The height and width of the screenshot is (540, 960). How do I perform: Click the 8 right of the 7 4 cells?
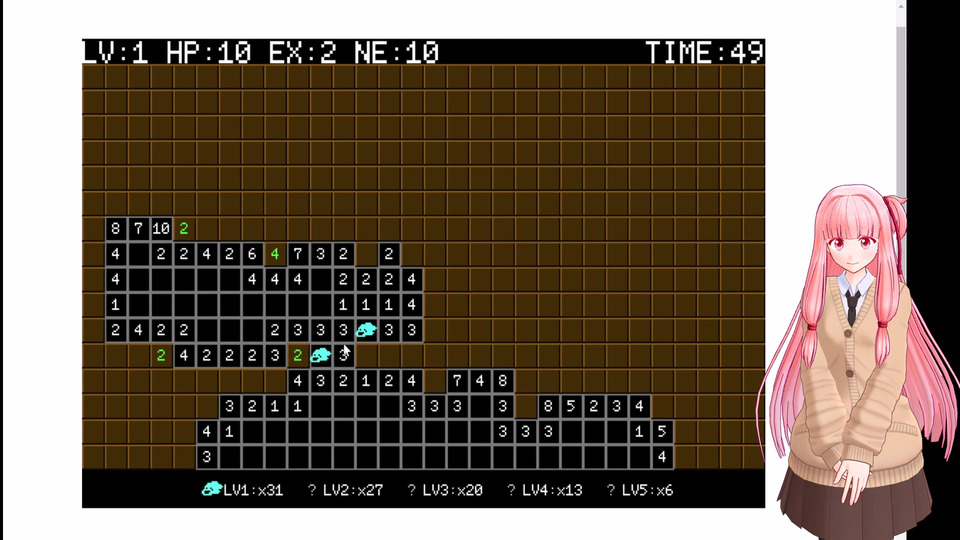click(503, 381)
